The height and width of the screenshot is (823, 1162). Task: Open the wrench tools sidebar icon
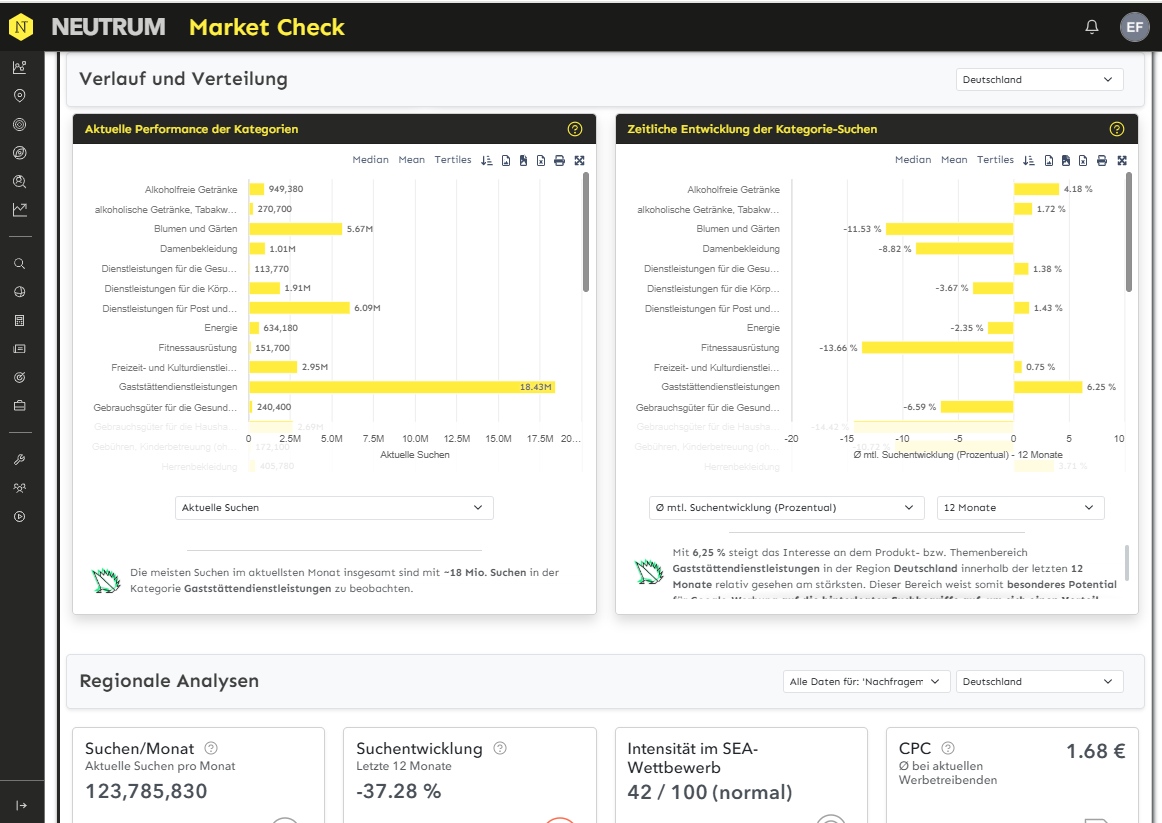click(x=20, y=459)
